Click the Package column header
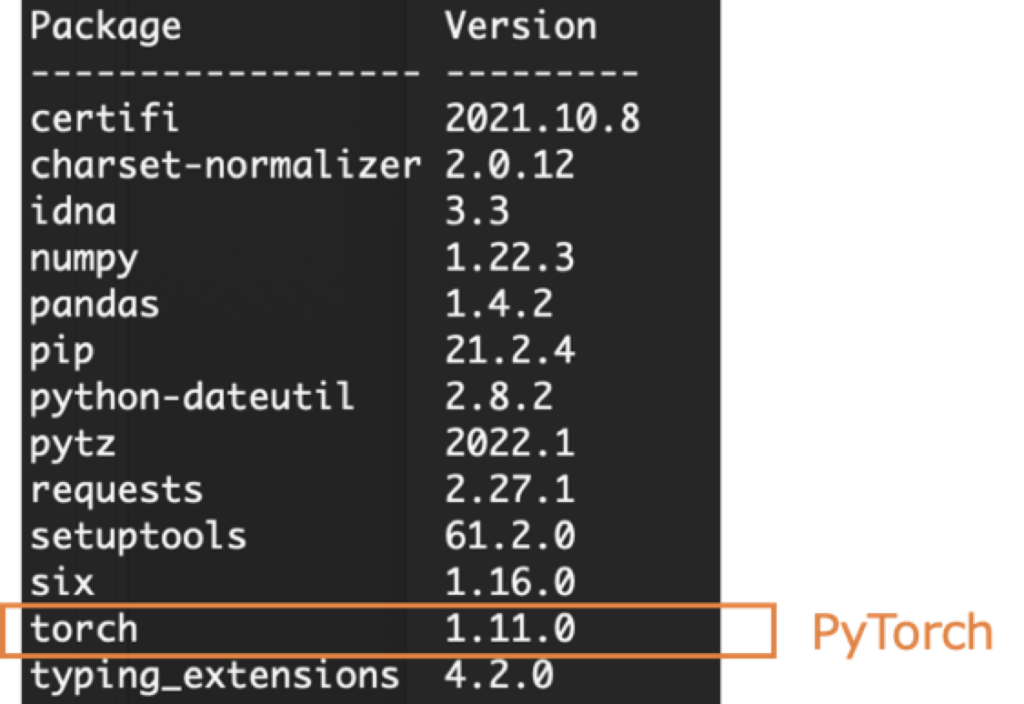Viewport: 1024px width, 704px height. coord(105,28)
